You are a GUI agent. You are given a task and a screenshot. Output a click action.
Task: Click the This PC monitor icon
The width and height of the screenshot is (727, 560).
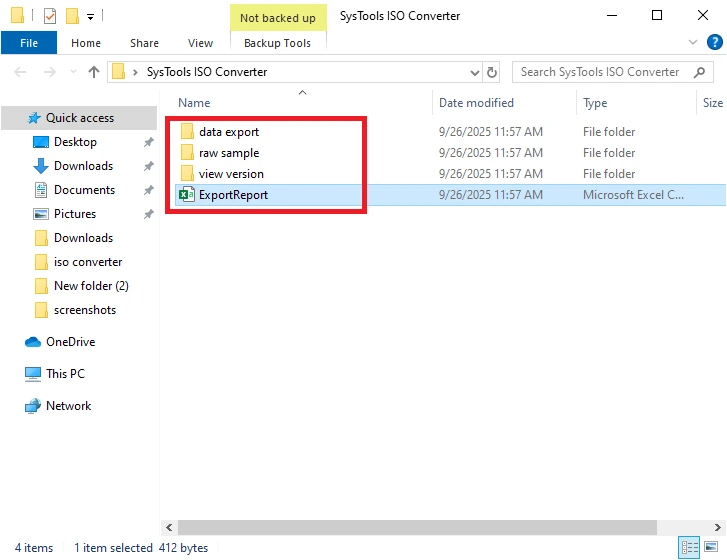click(x=32, y=374)
